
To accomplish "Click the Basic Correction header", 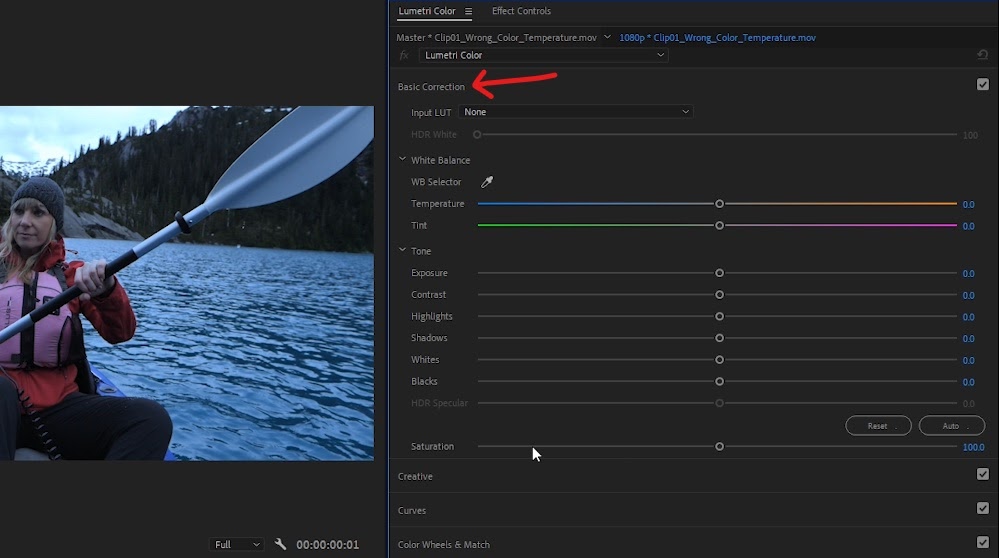I will pyautogui.click(x=431, y=87).
